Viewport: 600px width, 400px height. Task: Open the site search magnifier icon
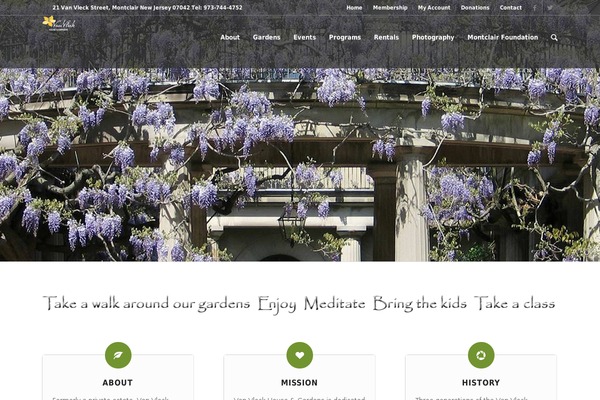(x=554, y=37)
